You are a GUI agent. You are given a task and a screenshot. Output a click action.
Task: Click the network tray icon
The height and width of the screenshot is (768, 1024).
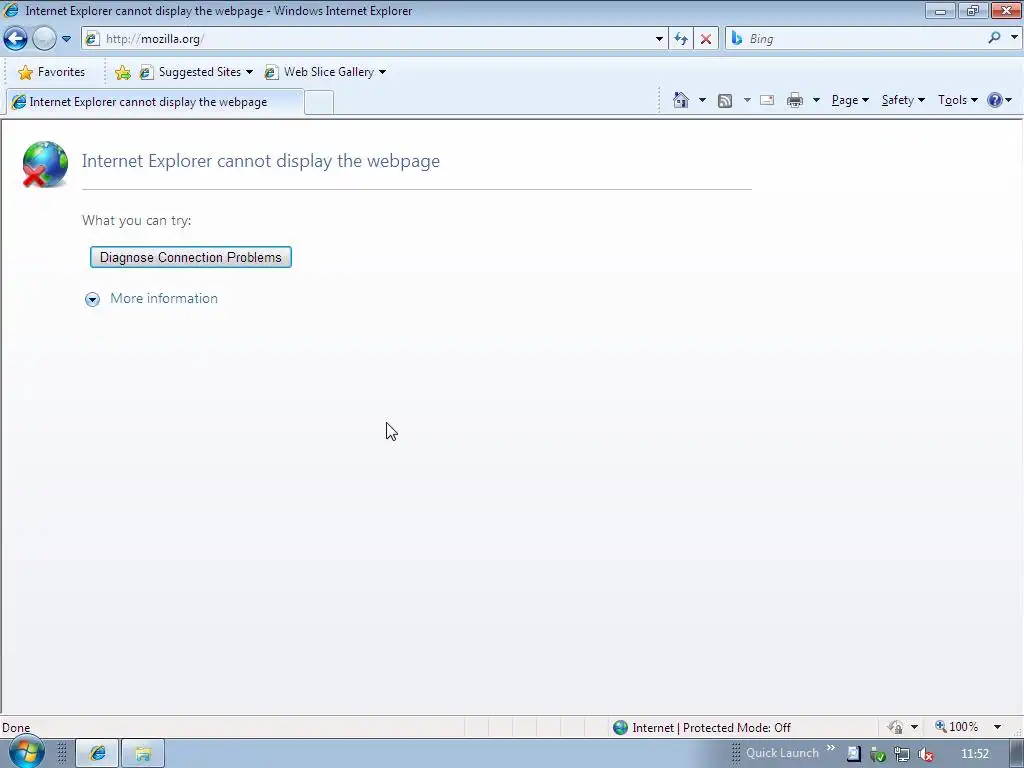[x=901, y=754]
